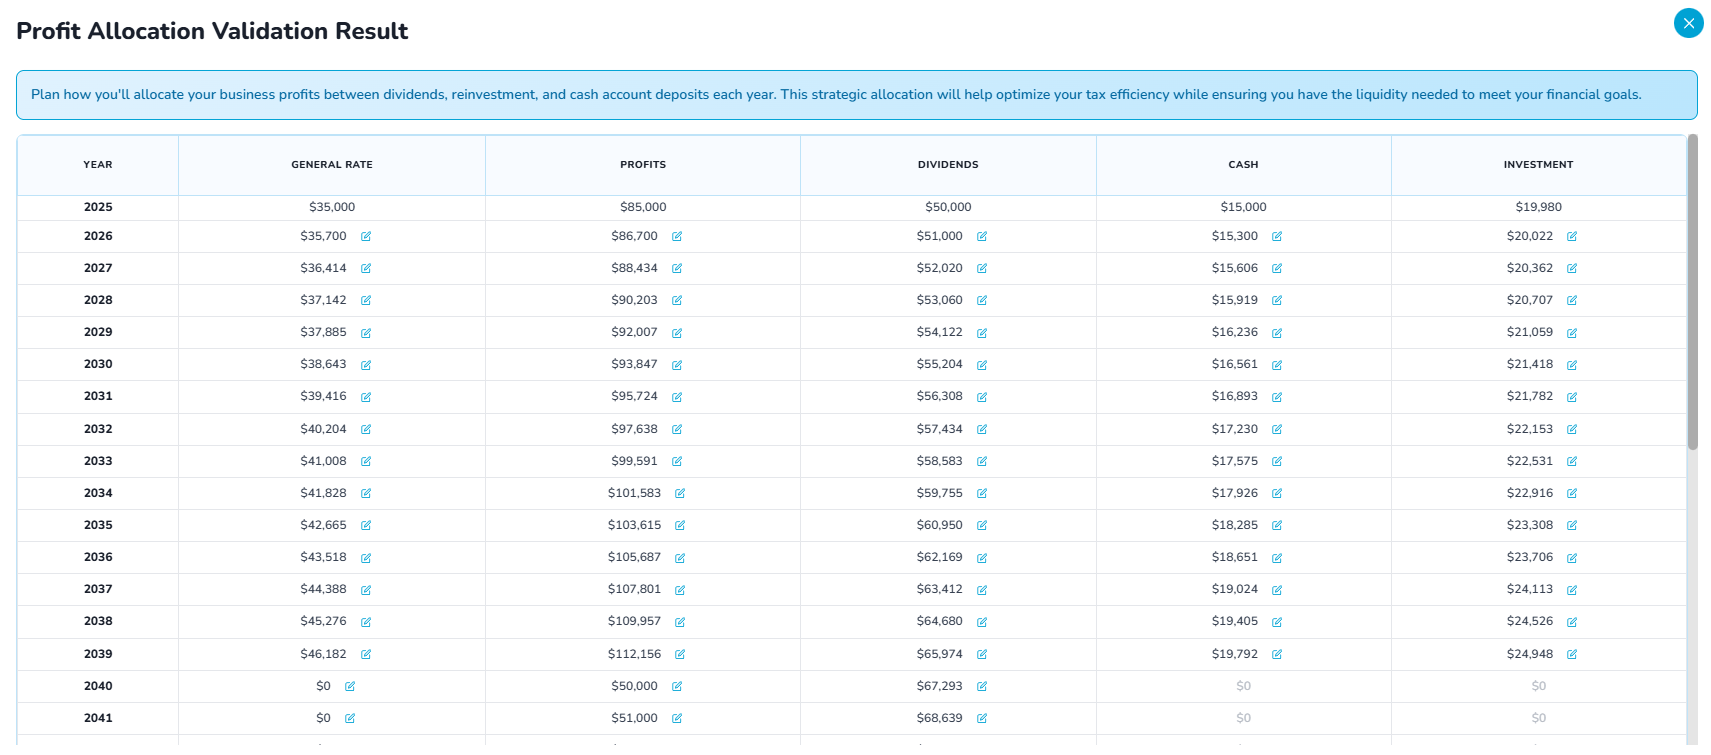Edit 2027 Profits value $88,434
This screenshot has width=1711, height=755.
(x=677, y=269)
